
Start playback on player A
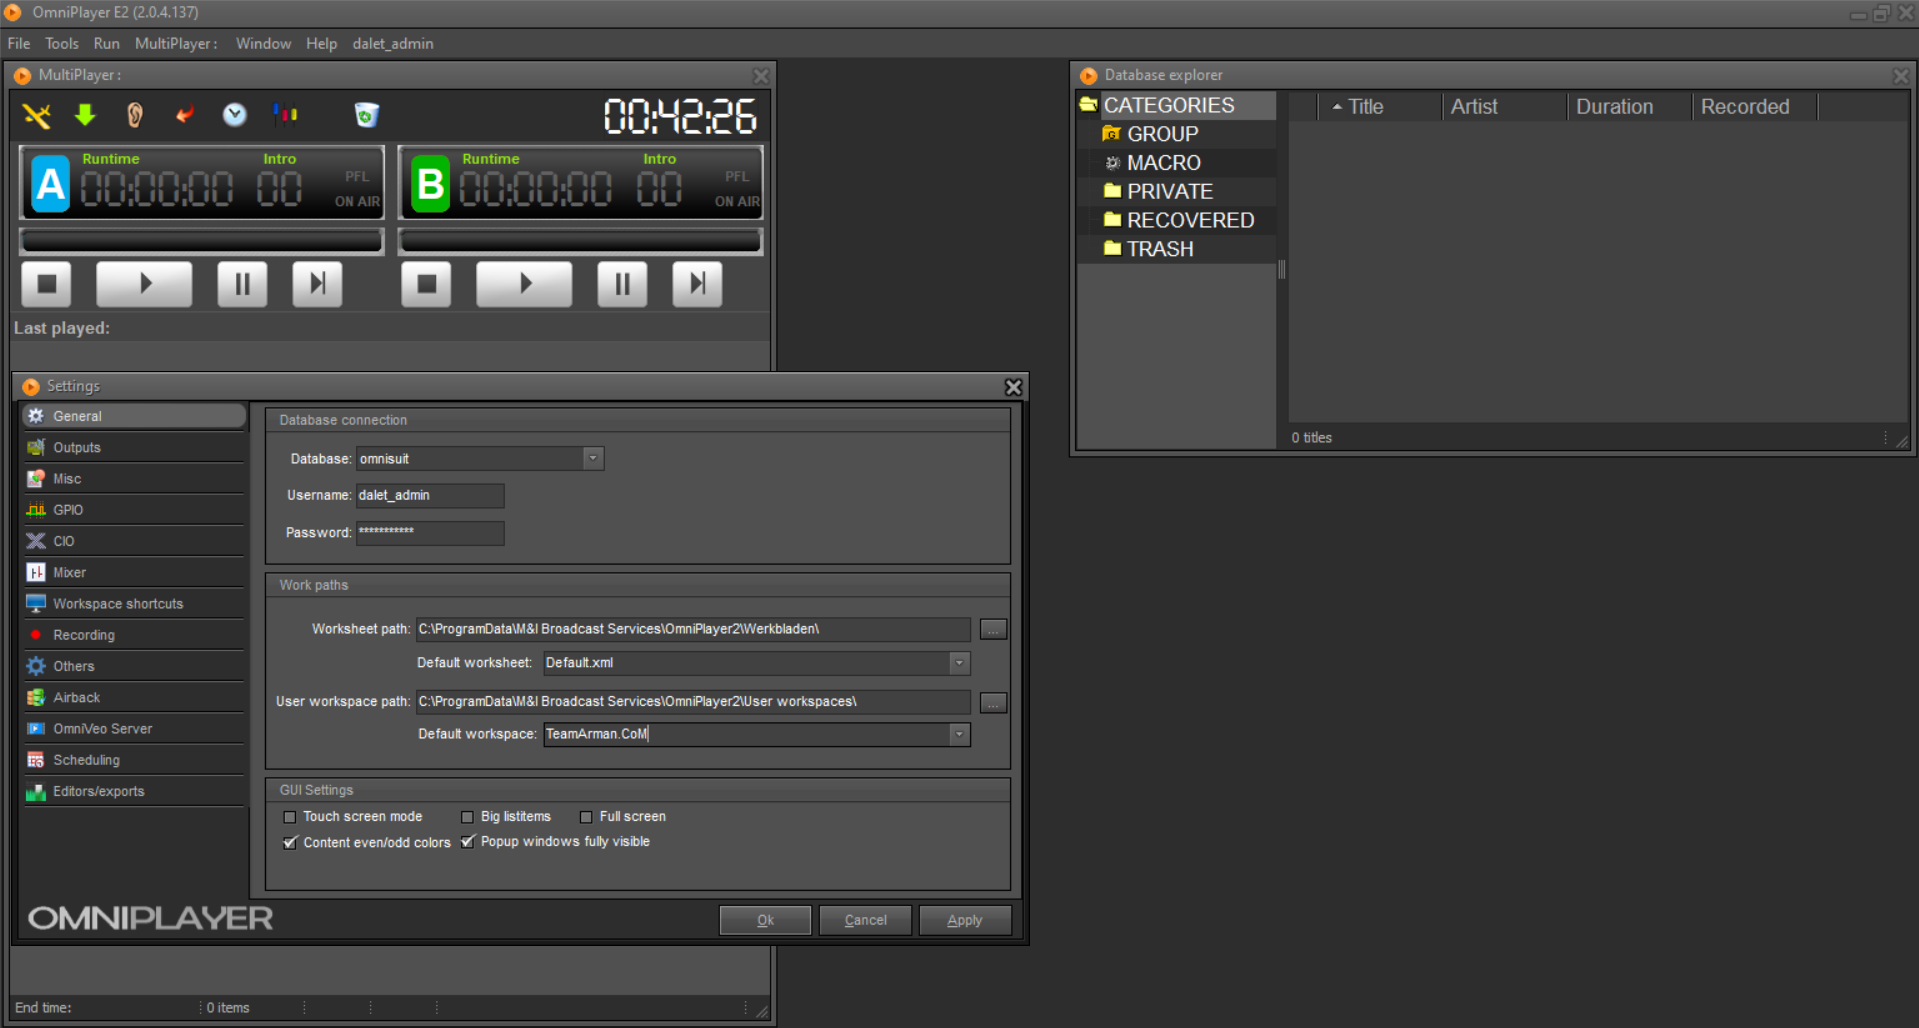point(144,284)
